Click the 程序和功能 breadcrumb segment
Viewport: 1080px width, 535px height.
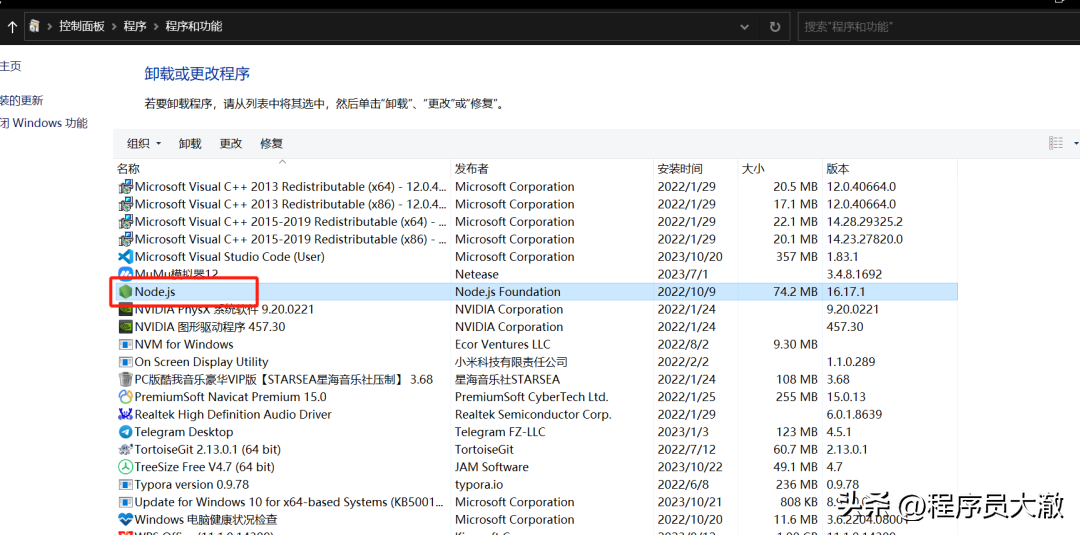pyautogui.click(x=194, y=27)
